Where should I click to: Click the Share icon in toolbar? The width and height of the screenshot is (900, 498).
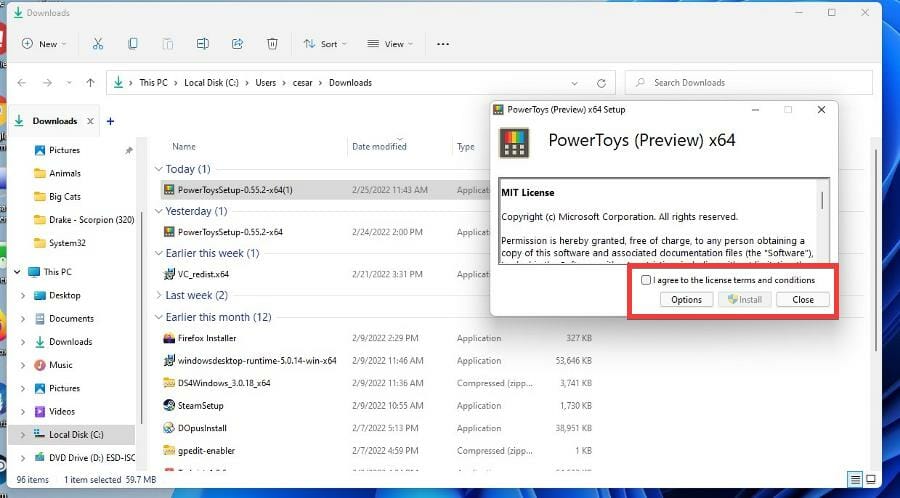click(237, 44)
